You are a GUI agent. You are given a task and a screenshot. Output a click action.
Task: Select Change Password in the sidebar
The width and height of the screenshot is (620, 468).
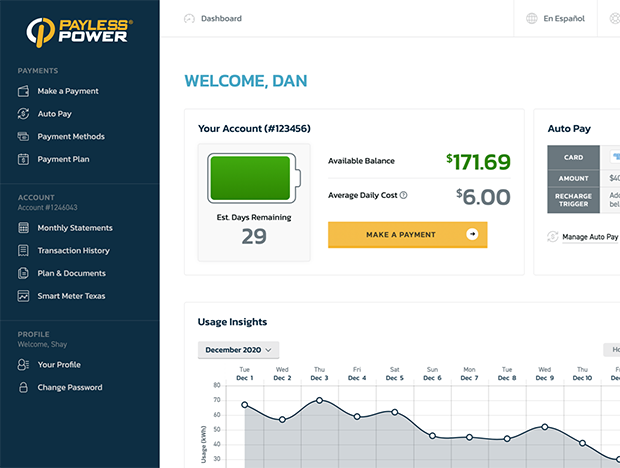click(69, 388)
